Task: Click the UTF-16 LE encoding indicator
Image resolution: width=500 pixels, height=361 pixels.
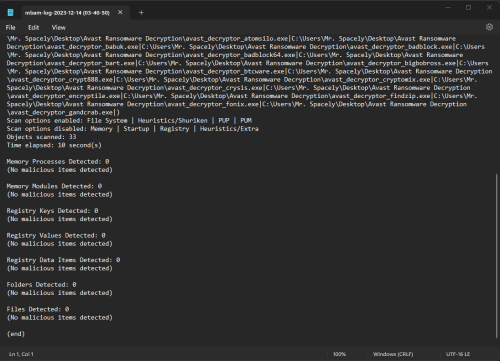Action: point(458,354)
